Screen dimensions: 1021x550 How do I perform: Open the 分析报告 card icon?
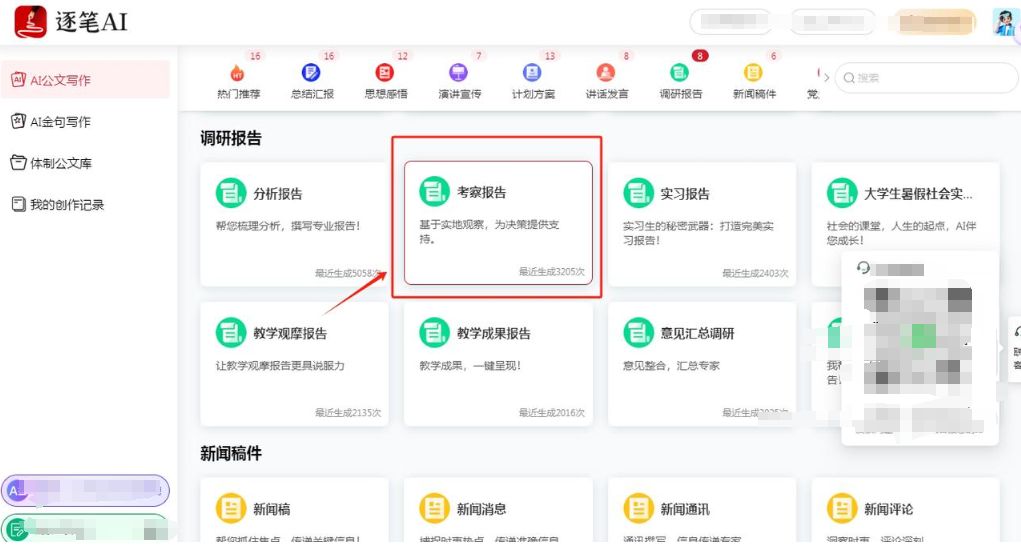pos(231,193)
